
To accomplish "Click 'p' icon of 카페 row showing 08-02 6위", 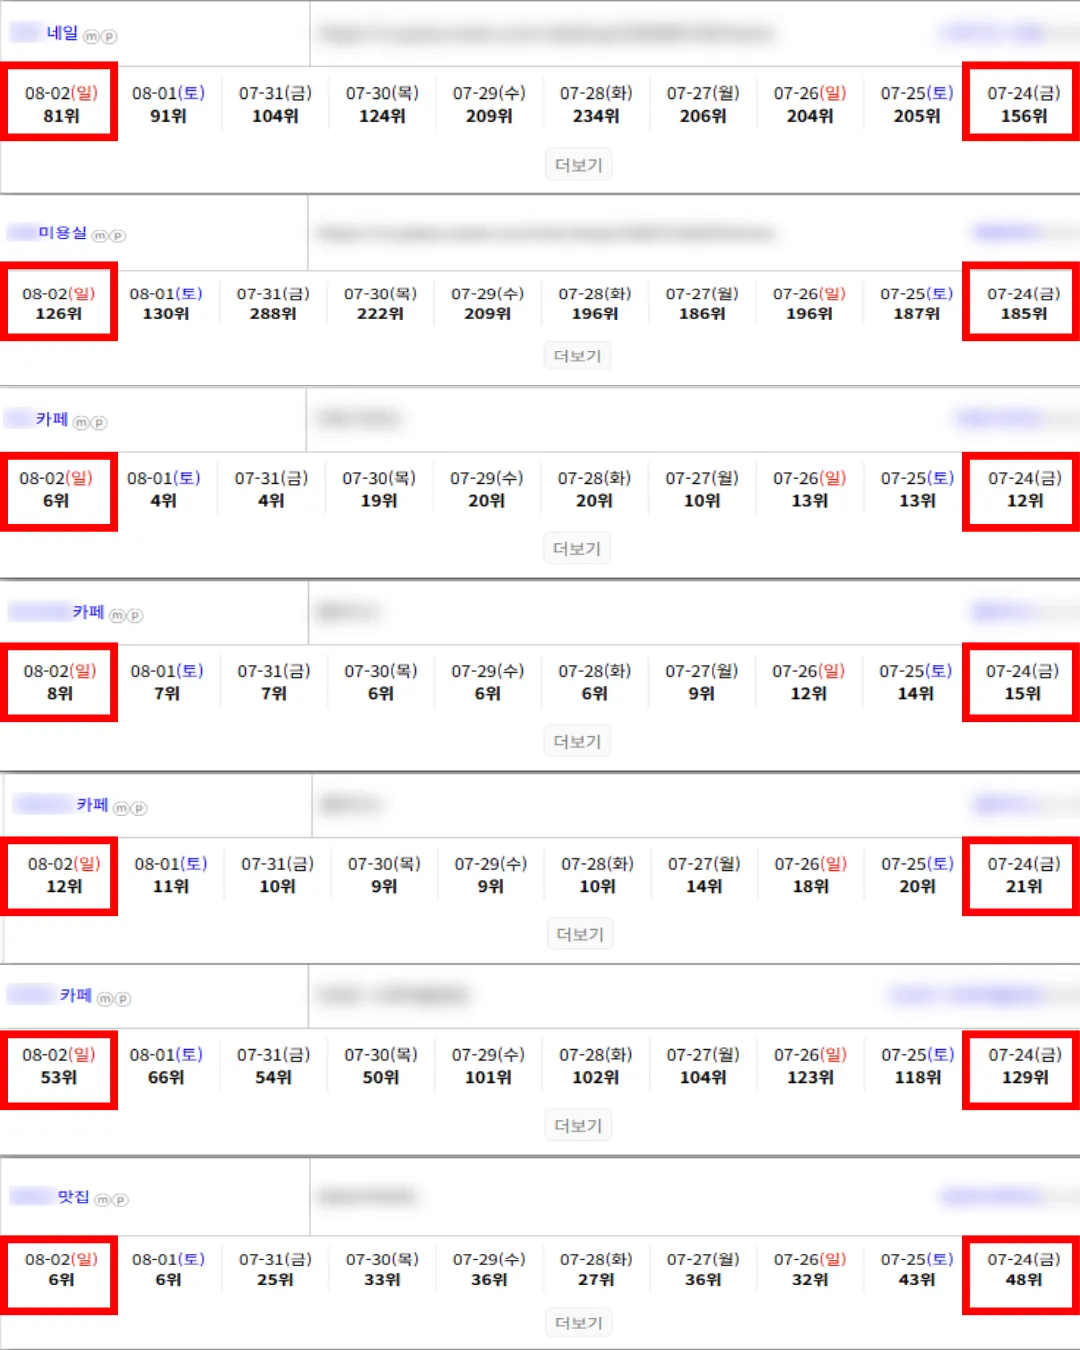I will tap(98, 423).
